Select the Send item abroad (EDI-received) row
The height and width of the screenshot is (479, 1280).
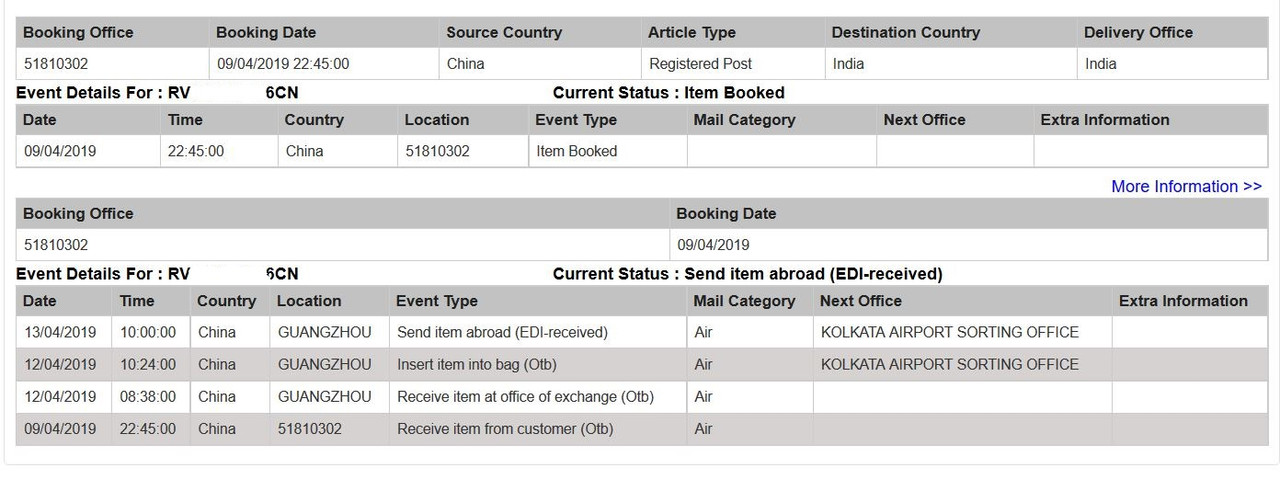(642, 332)
